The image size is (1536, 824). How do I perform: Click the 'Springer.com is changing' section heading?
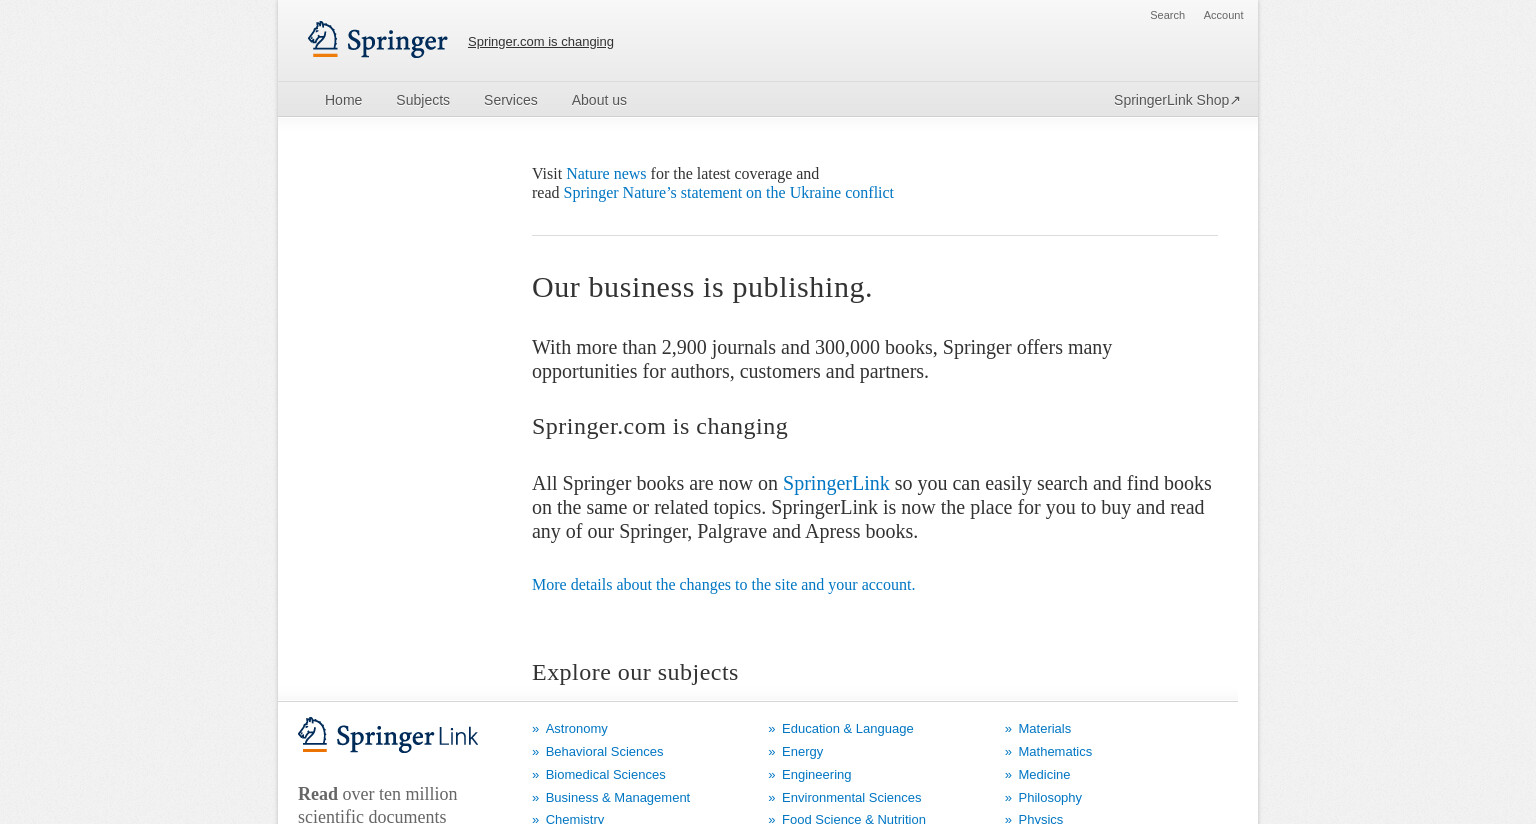660,426
